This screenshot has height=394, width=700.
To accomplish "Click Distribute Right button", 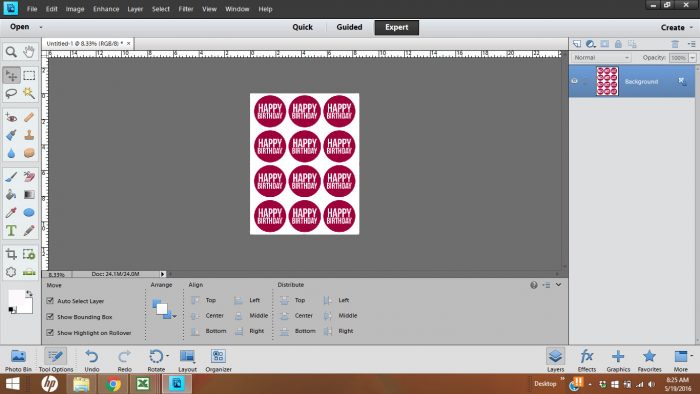I will tap(338, 331).
